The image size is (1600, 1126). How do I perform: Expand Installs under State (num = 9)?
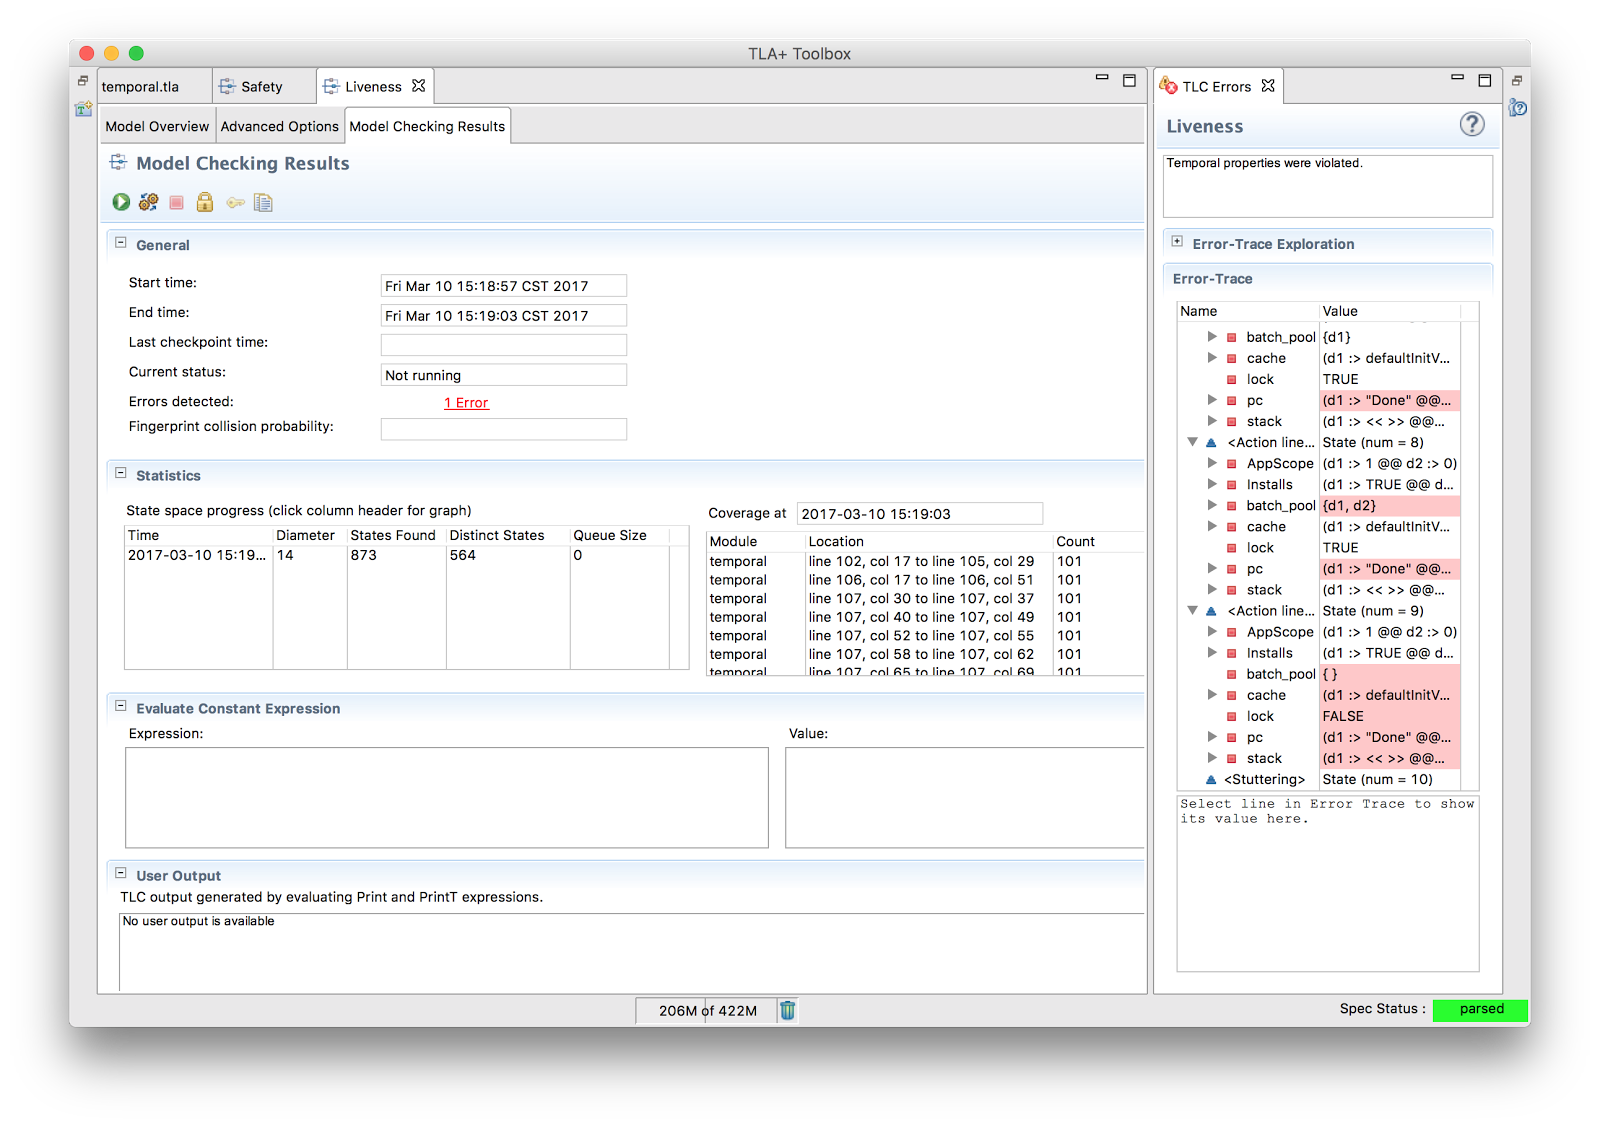click(1212, 653)
